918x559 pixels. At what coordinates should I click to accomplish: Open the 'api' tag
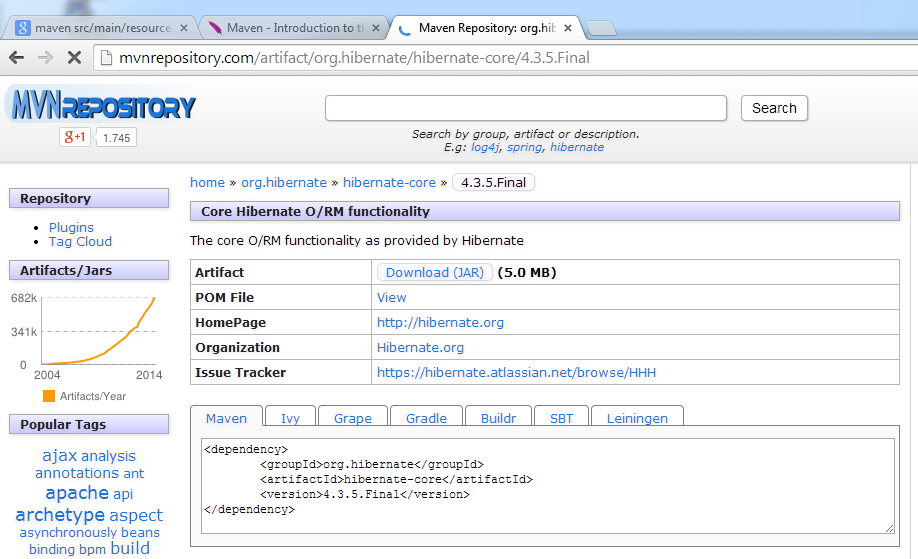click(x=123, y=494)
